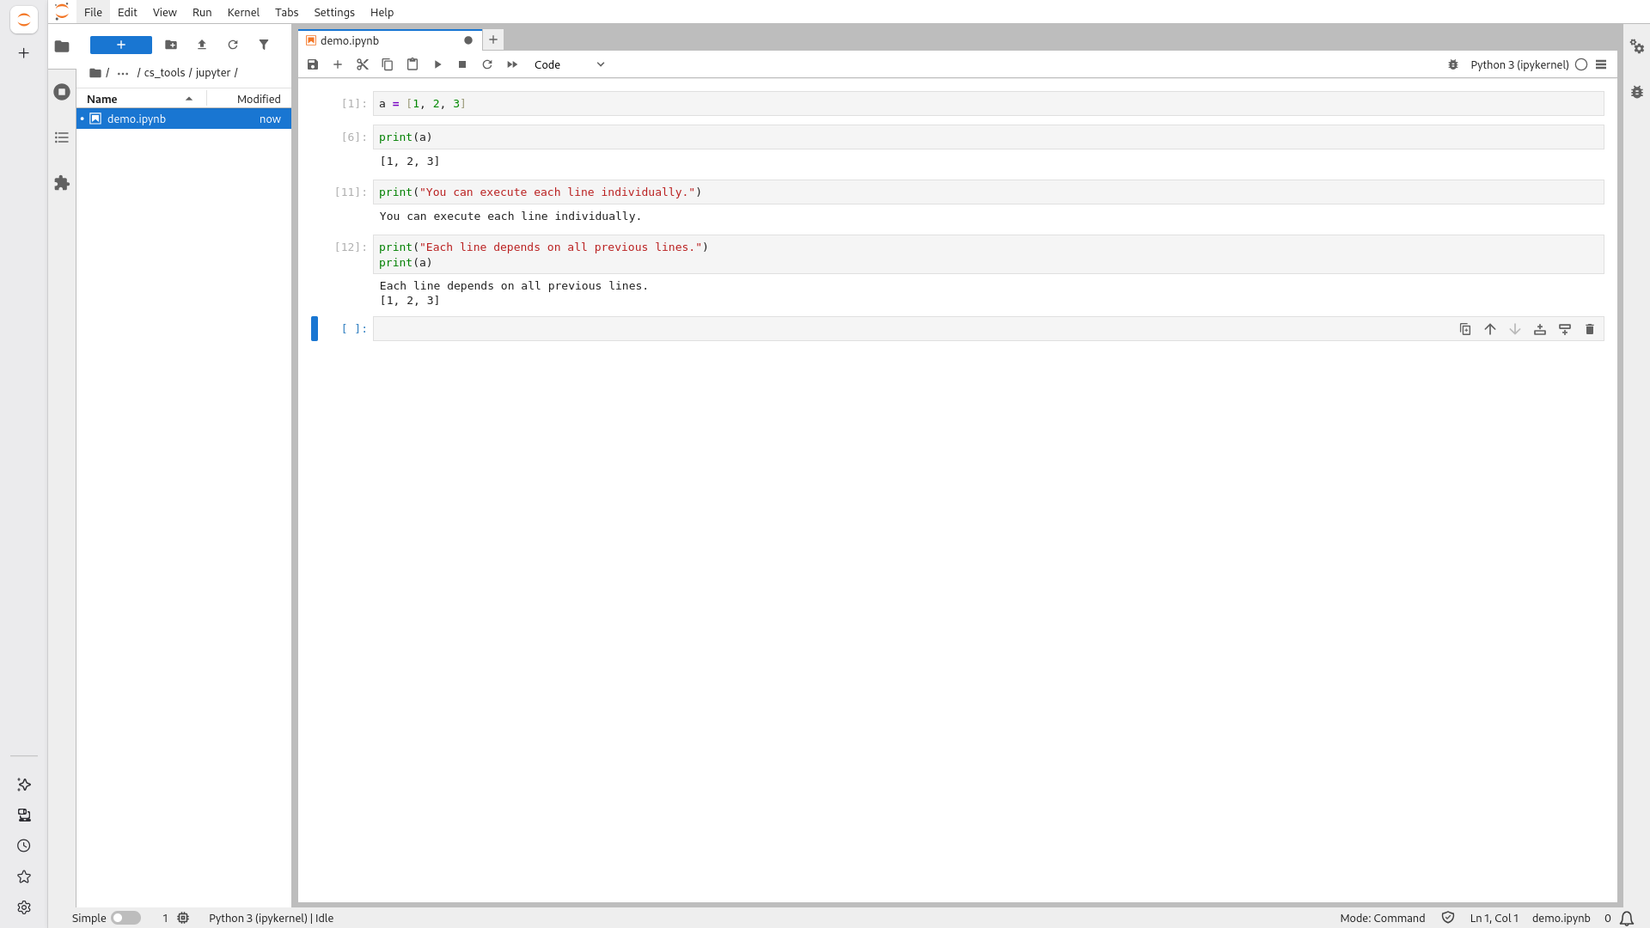Cut the selected cells with the scissors icon
This screenshot has width=1650, height=928.
point(362,64)
